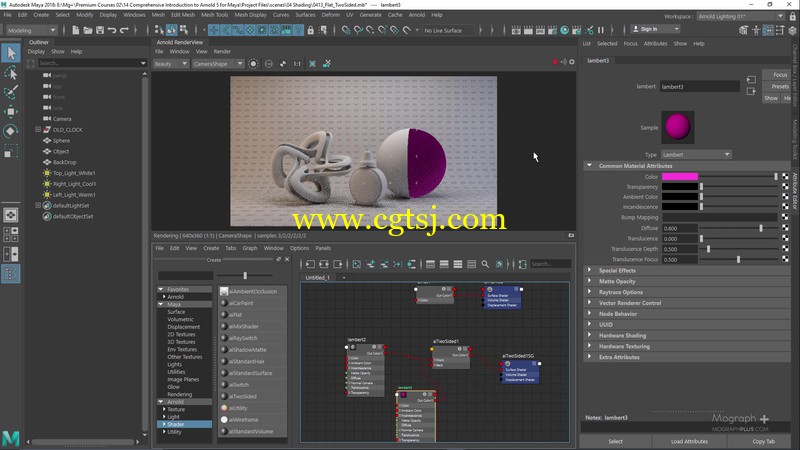800x450 pixels.
Task: Click the lock selection padlock icon
Action: coord(310,30)
